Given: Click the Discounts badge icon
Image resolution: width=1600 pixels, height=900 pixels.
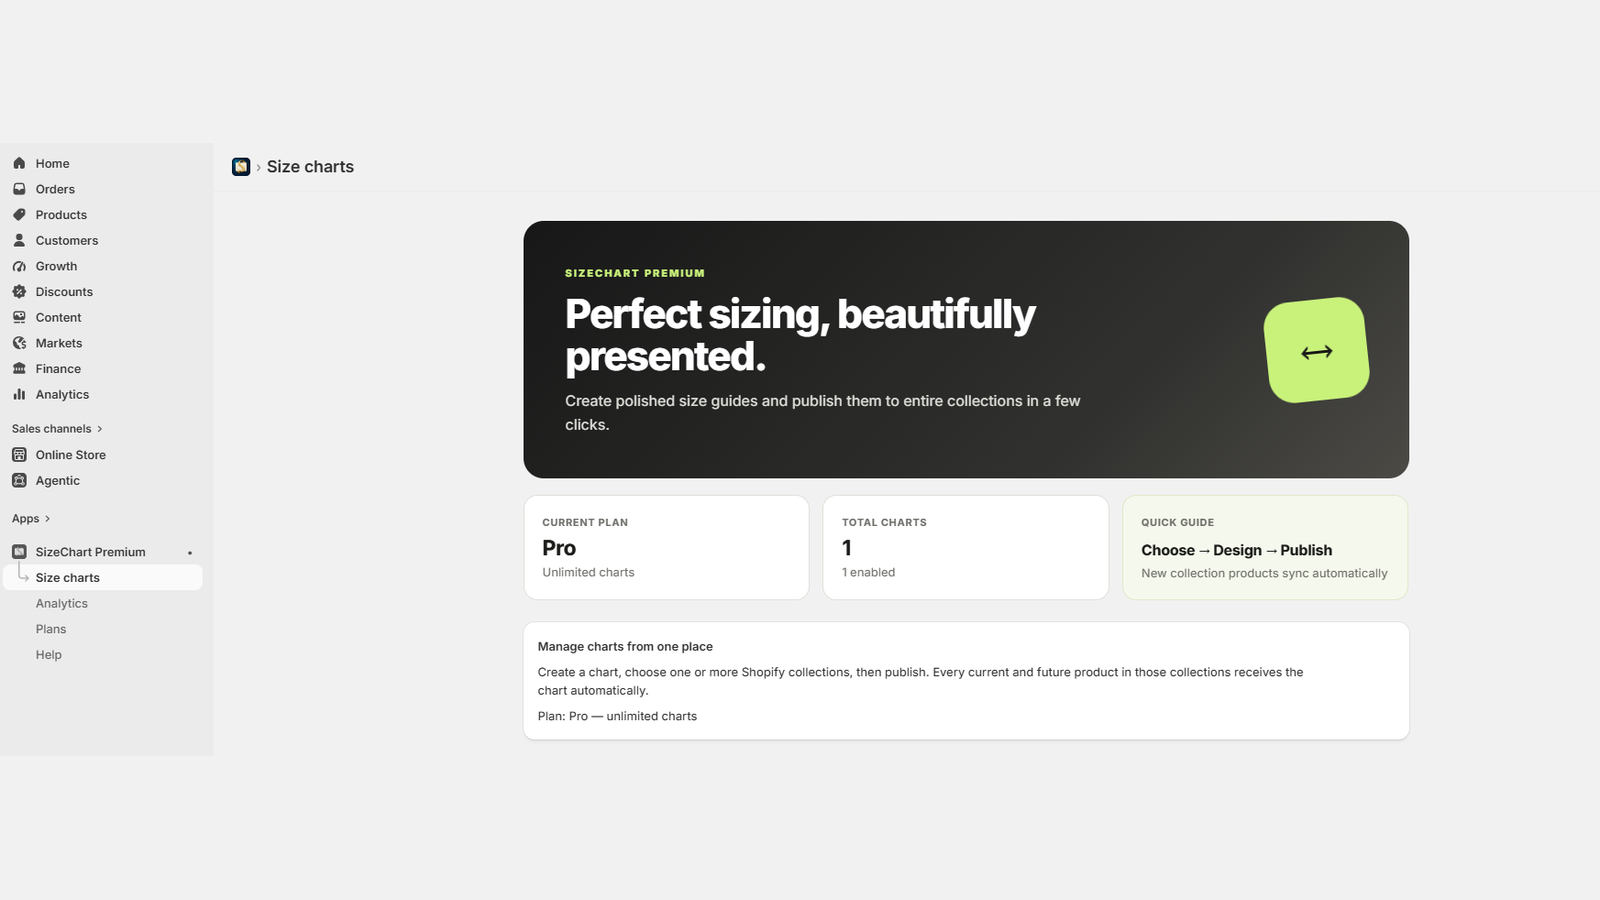Looking at the screenshot, I should pyautogui.click(x=19, y=292).
